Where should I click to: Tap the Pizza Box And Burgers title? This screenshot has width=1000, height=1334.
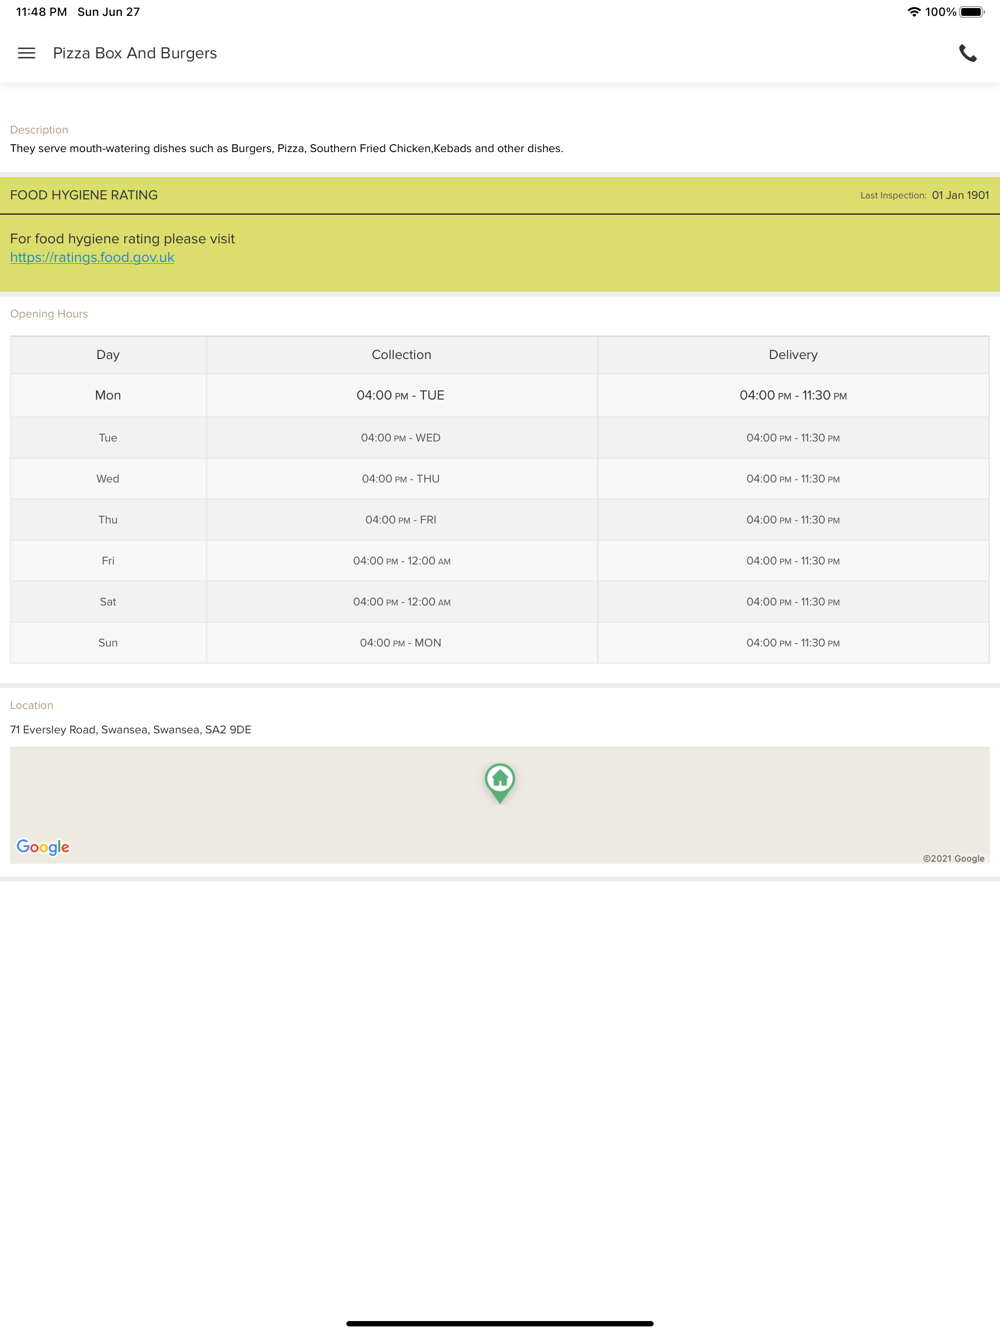click(x=135, y=53)
